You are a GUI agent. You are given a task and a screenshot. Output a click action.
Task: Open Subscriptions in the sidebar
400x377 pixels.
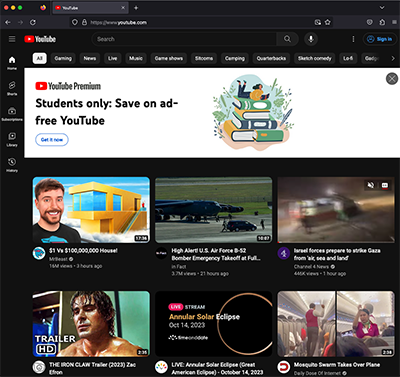(x=12, y=114)
